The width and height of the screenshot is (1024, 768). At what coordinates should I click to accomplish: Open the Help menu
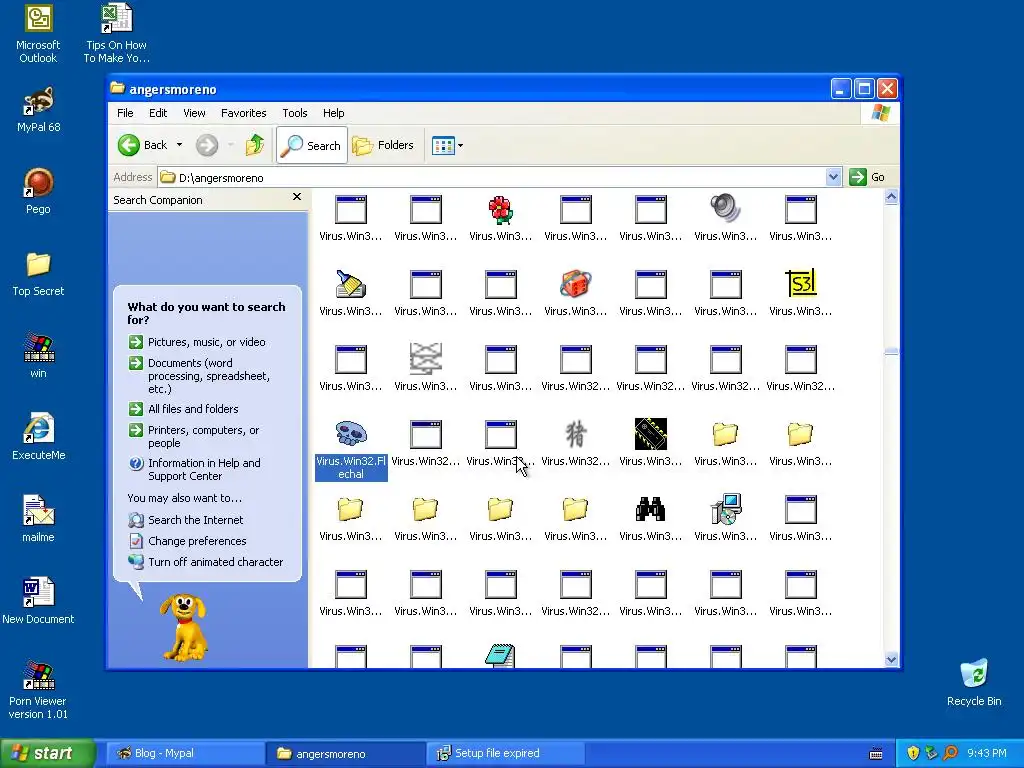pyautogui.click(x=333, y=113)
